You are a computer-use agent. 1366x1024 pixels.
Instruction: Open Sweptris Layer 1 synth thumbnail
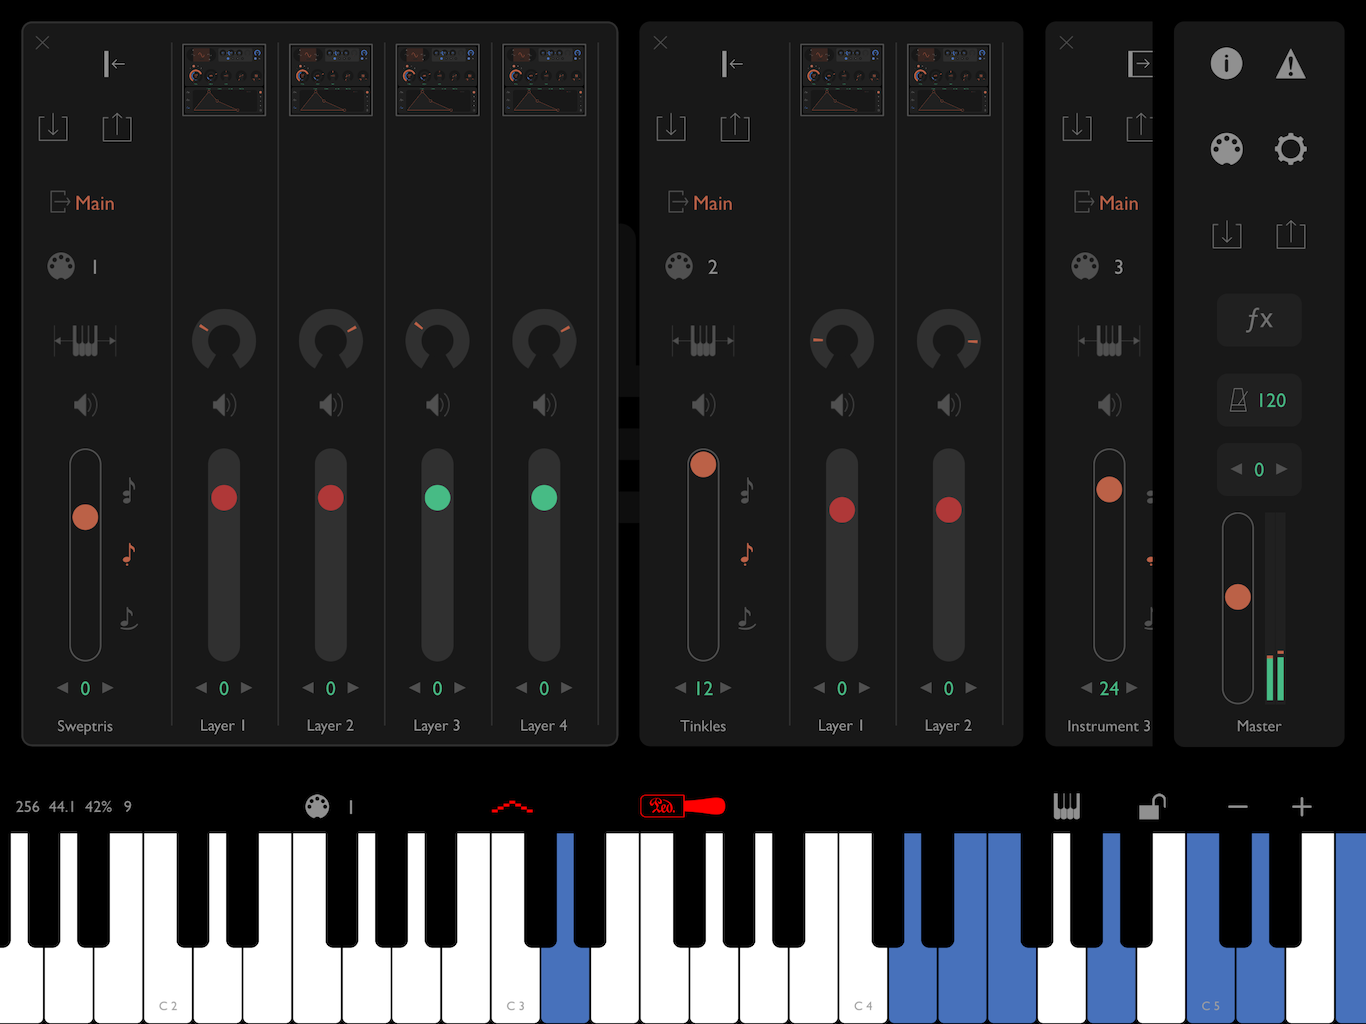tap(224, 80)
